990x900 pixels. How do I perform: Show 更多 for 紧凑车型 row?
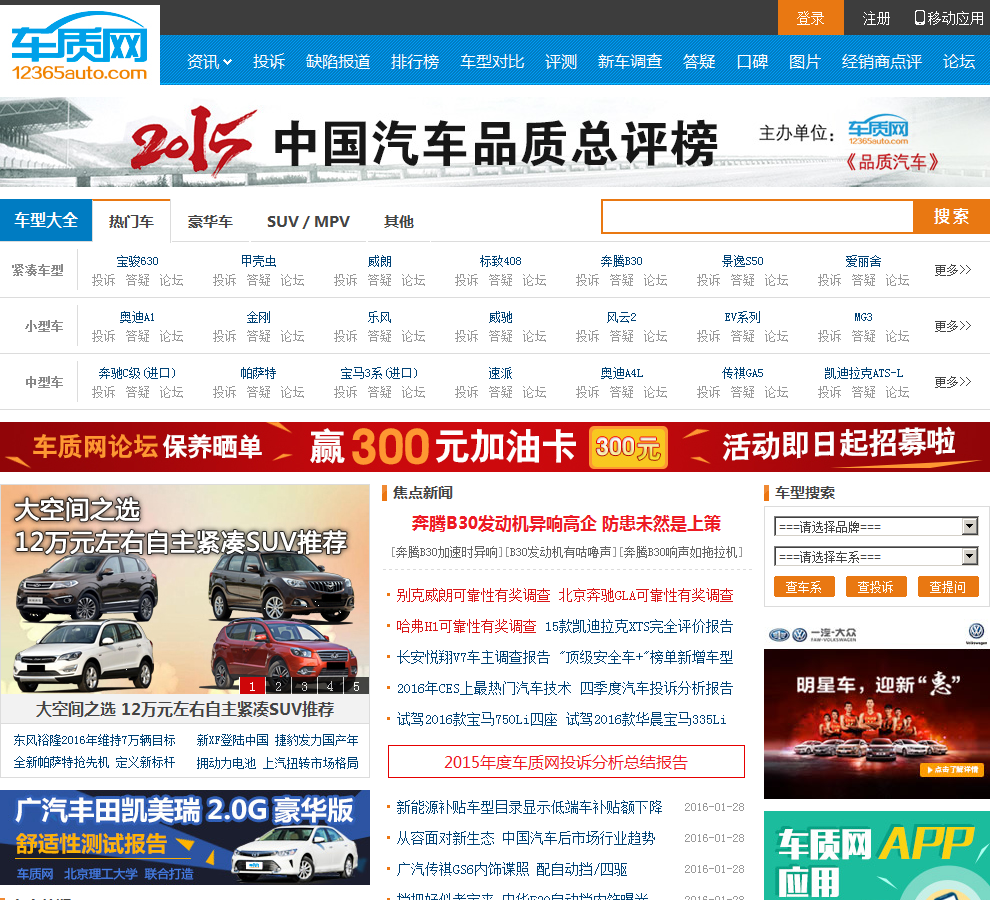tap(953, 270)
